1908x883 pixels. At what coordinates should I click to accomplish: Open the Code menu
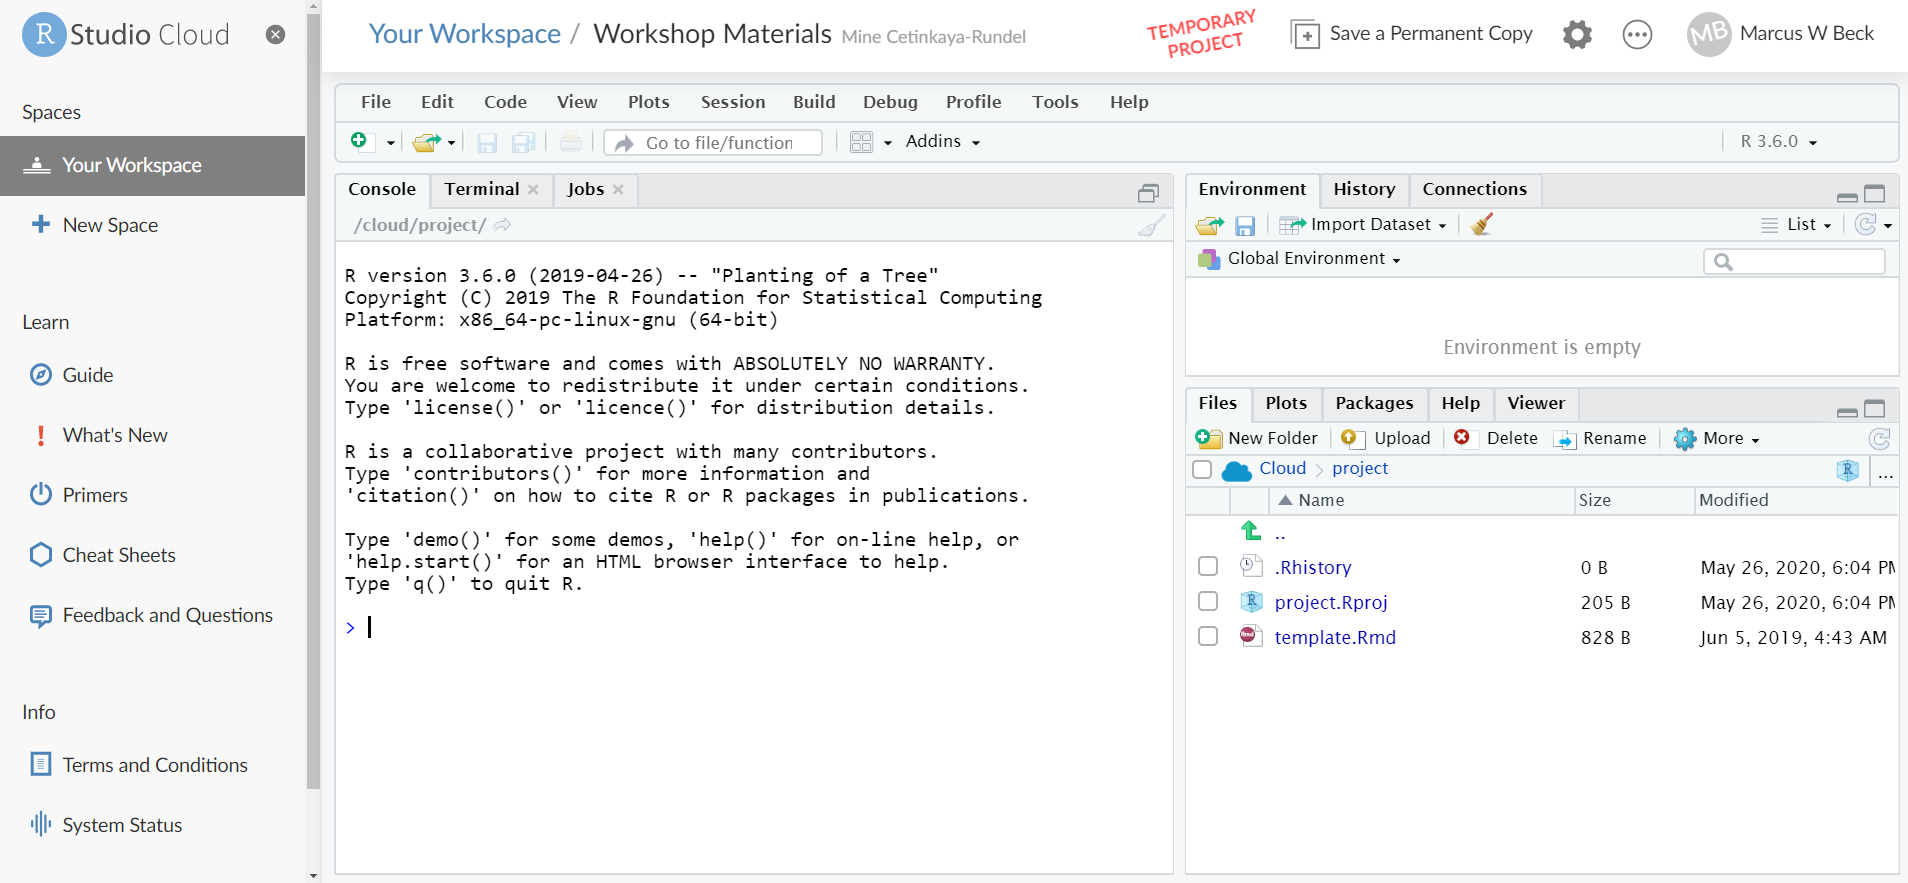tap(505, 102)
